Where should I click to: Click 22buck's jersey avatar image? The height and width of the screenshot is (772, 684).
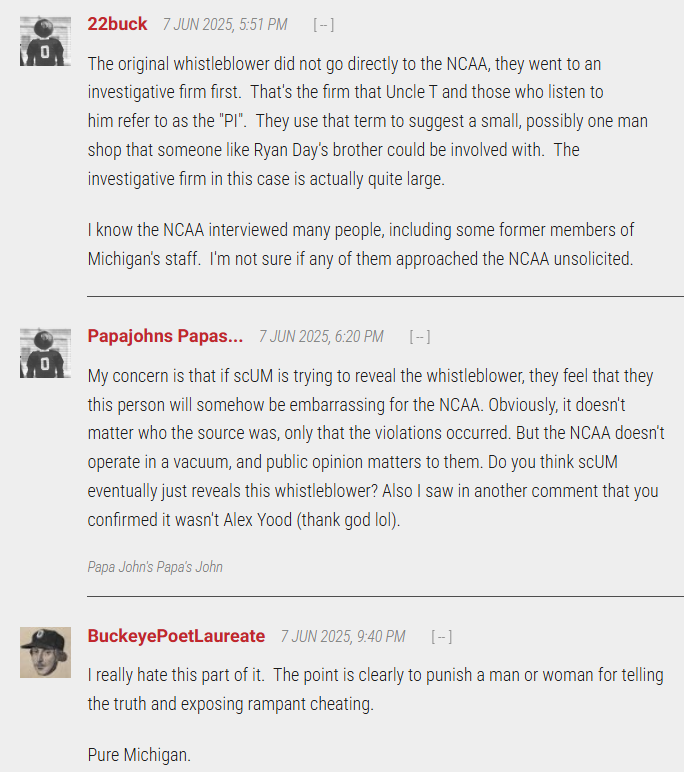click(x=45, y=41)
